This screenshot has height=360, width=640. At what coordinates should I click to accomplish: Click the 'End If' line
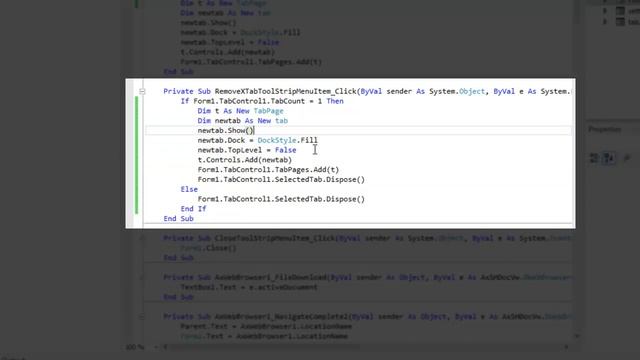pyautogui.click(x=193, y=209)
